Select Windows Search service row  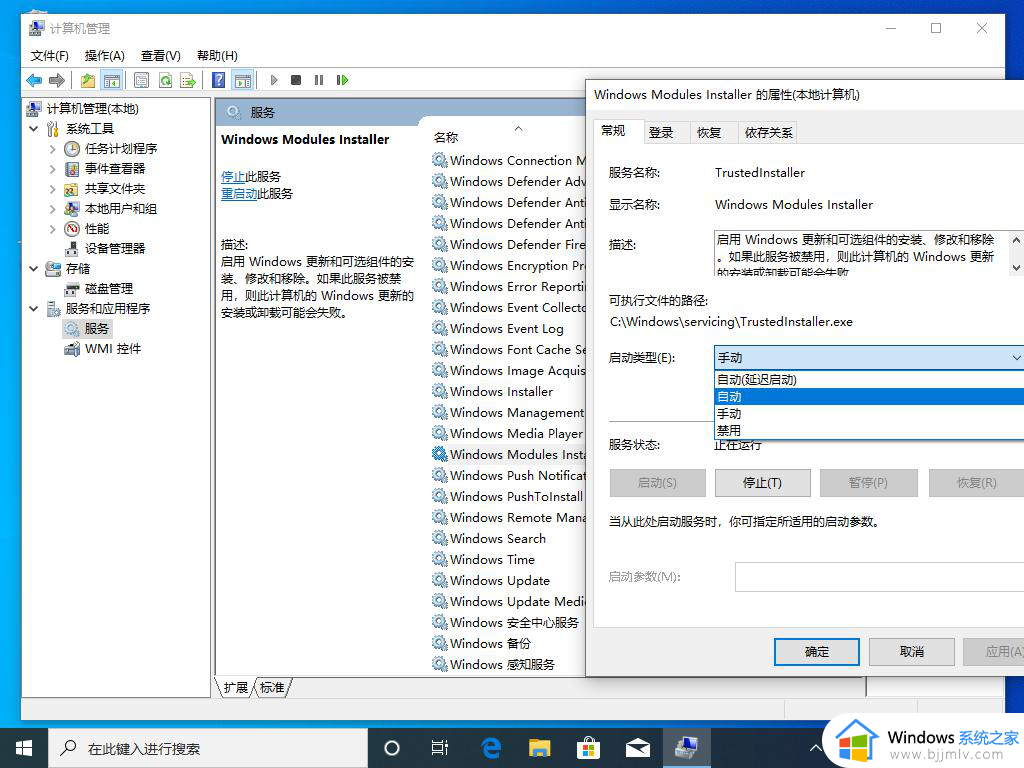[498, 539]
